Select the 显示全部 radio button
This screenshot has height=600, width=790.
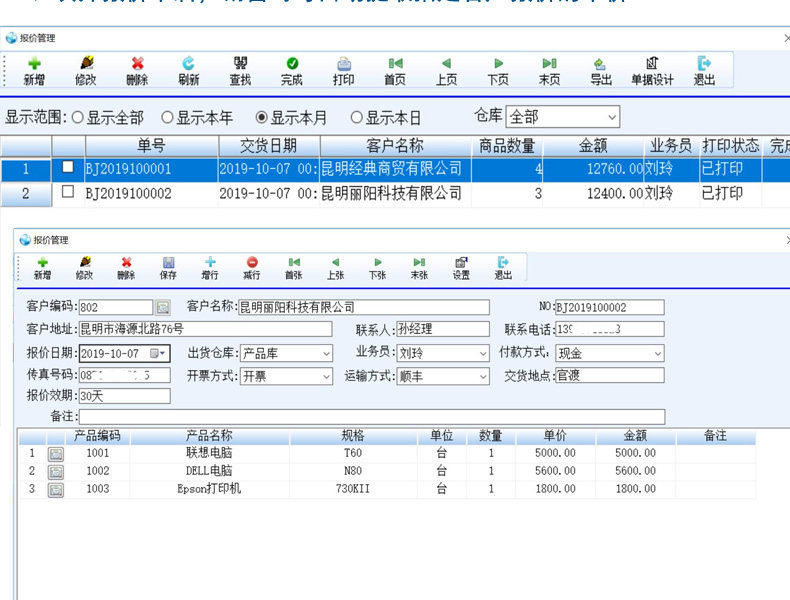click(77, 117)
